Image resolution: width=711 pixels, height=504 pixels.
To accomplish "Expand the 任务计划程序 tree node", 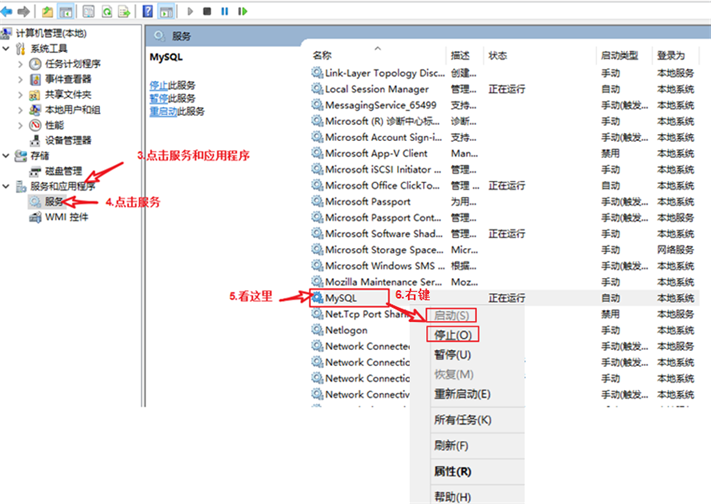I will pos(21,64).
